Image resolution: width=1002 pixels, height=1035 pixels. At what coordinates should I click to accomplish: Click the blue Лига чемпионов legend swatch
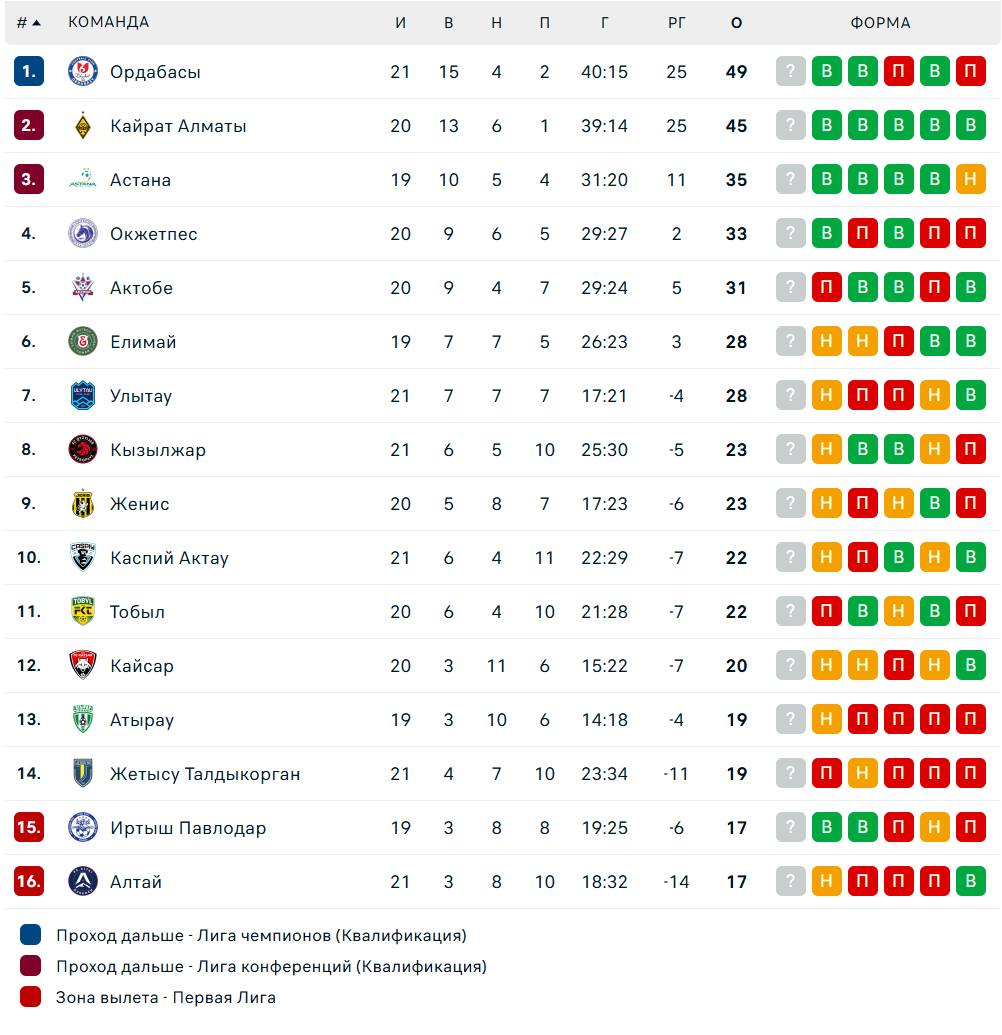[30, 935]
